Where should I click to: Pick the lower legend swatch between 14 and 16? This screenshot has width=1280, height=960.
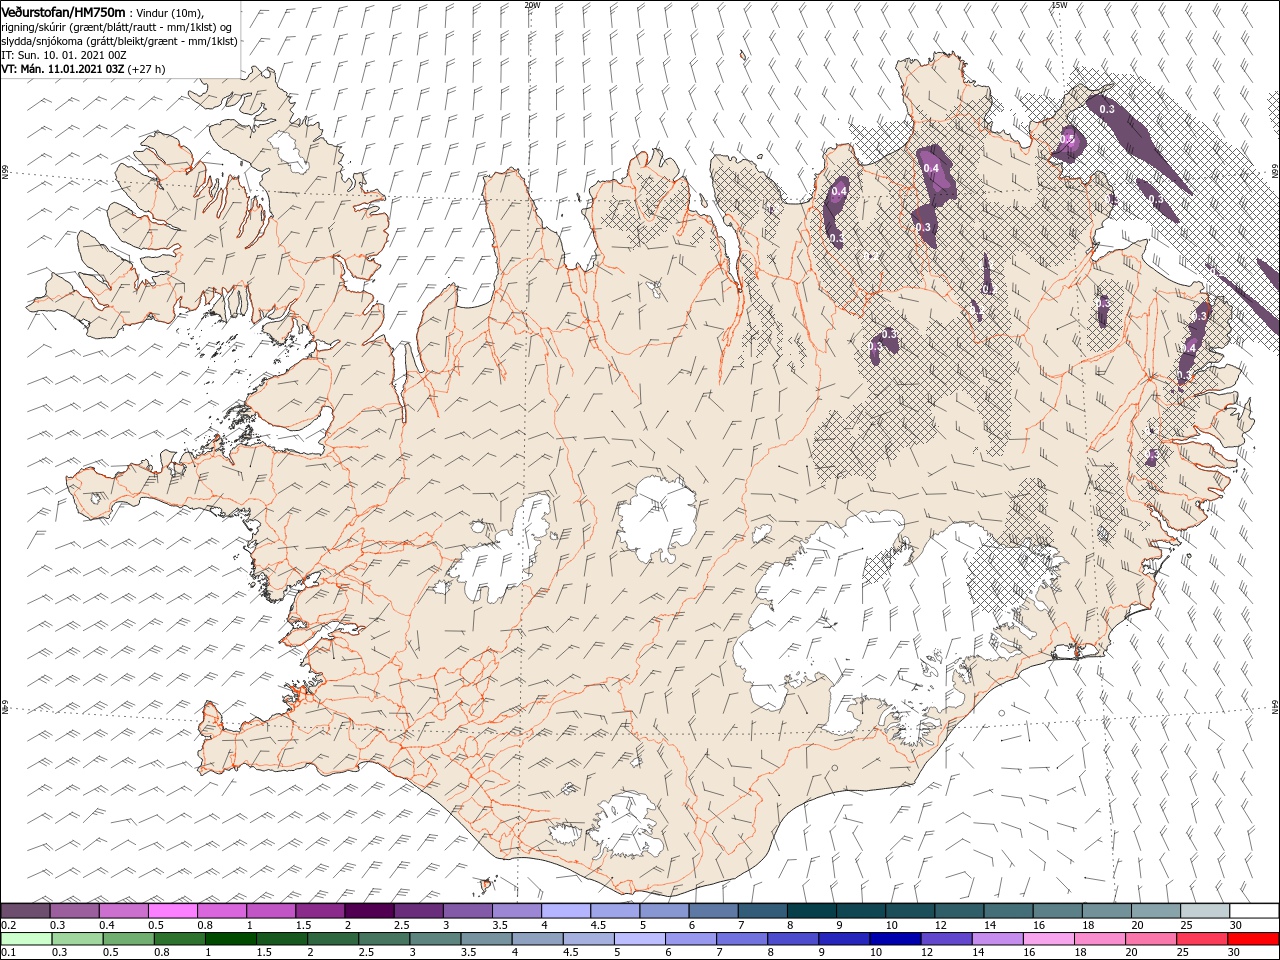pyautogui.click(x=997, y=939)
